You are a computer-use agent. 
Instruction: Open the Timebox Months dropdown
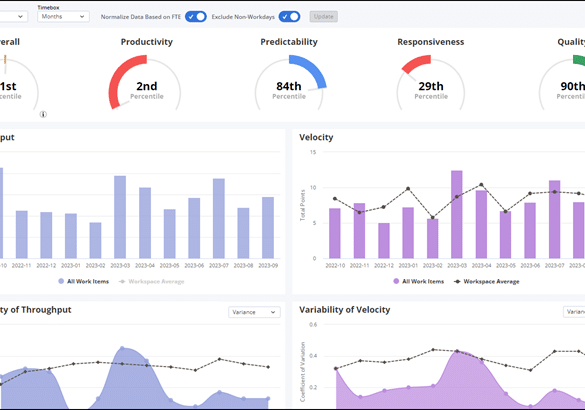(x=63, y=17)
